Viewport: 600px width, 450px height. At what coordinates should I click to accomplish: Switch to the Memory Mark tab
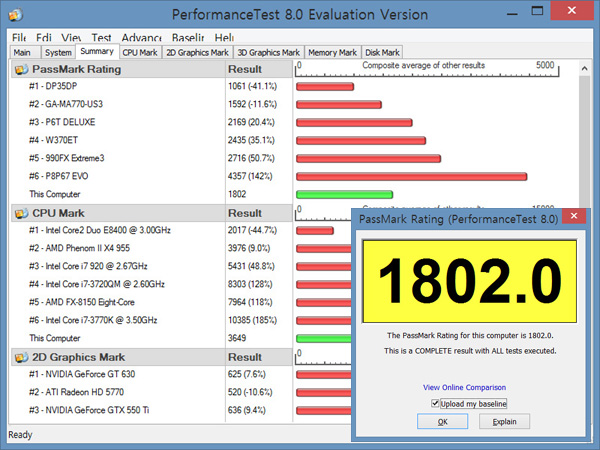(332, 52)
